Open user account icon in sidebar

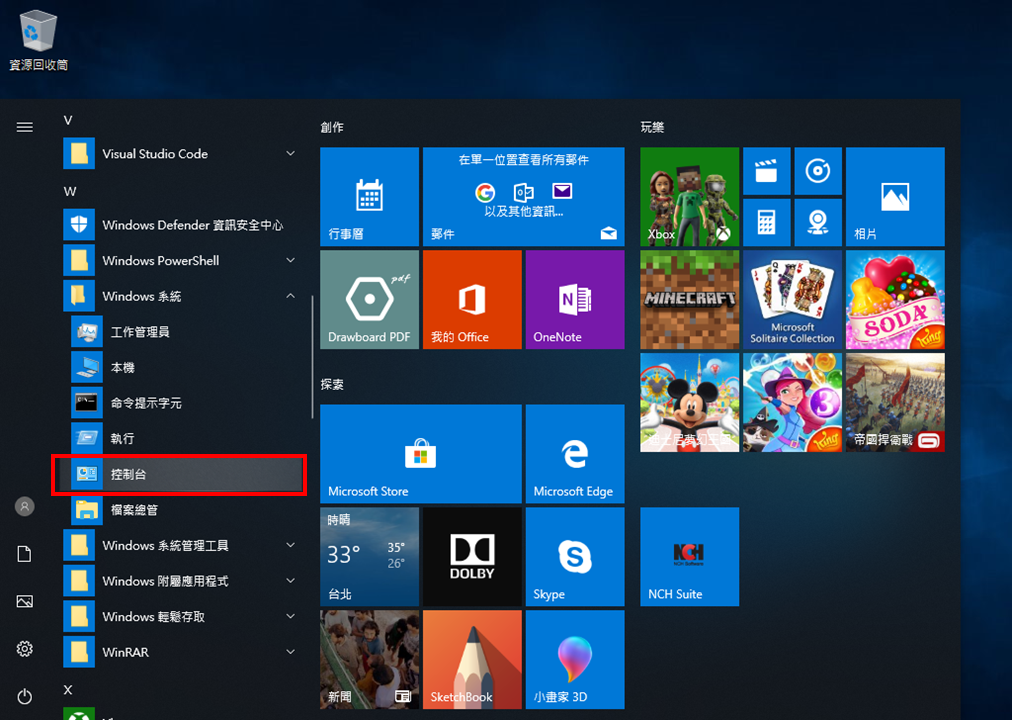pyautogui.click(x=25, y=506)
